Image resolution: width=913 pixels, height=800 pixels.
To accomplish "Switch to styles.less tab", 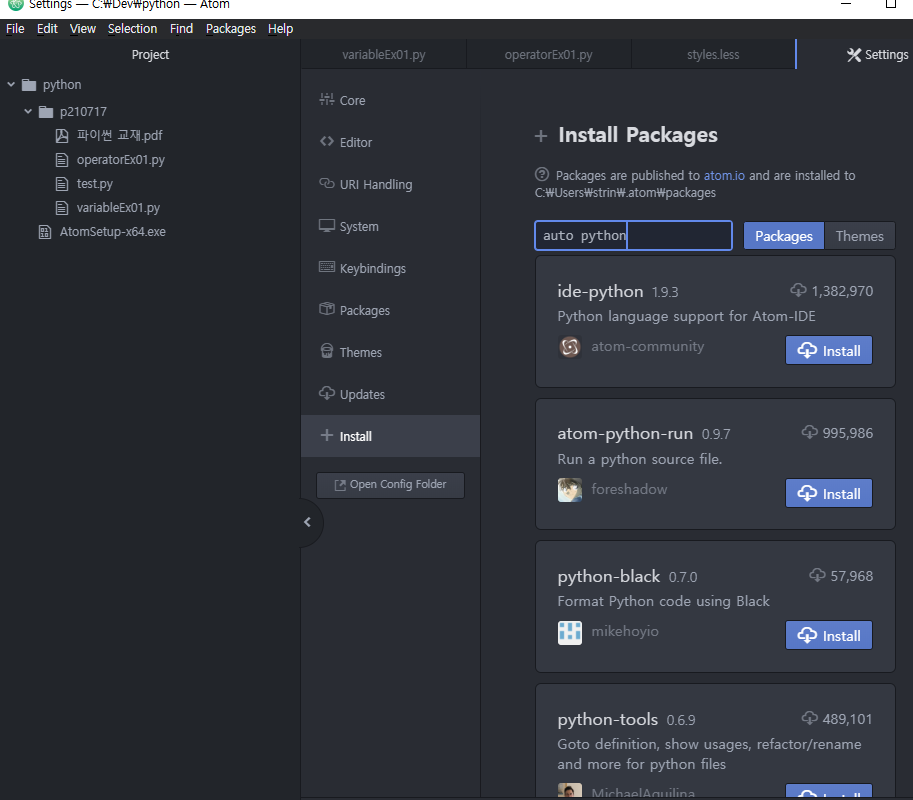I will pyautogui.click(x=713, y=54).
